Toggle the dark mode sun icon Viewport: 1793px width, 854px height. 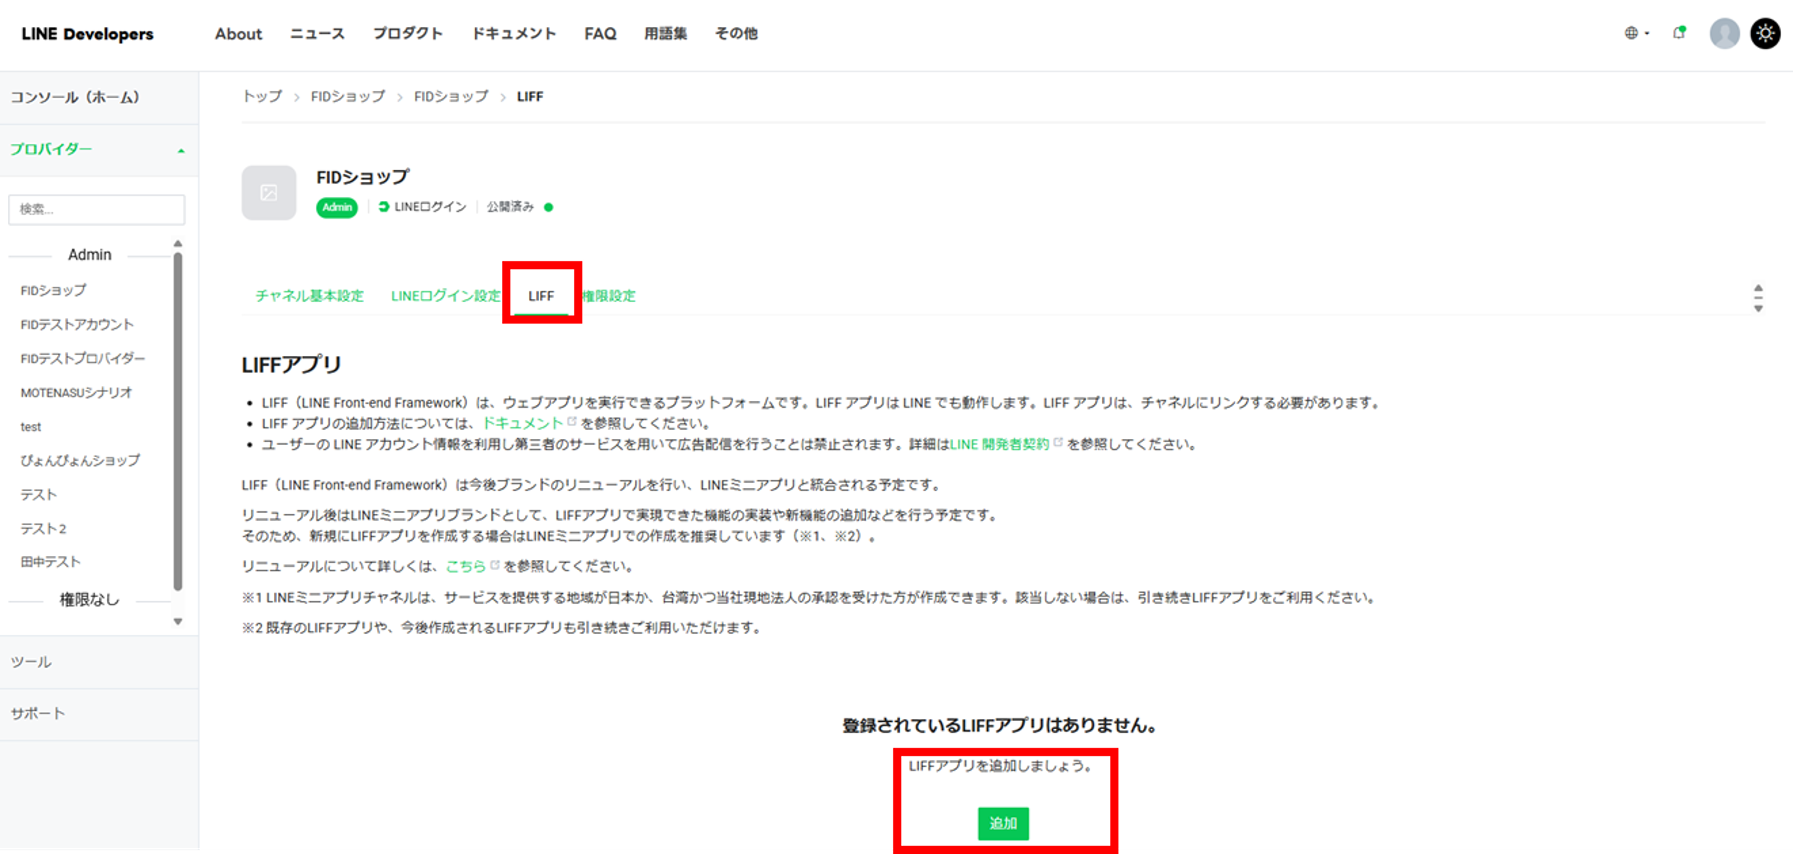(x=1765, y=33)
